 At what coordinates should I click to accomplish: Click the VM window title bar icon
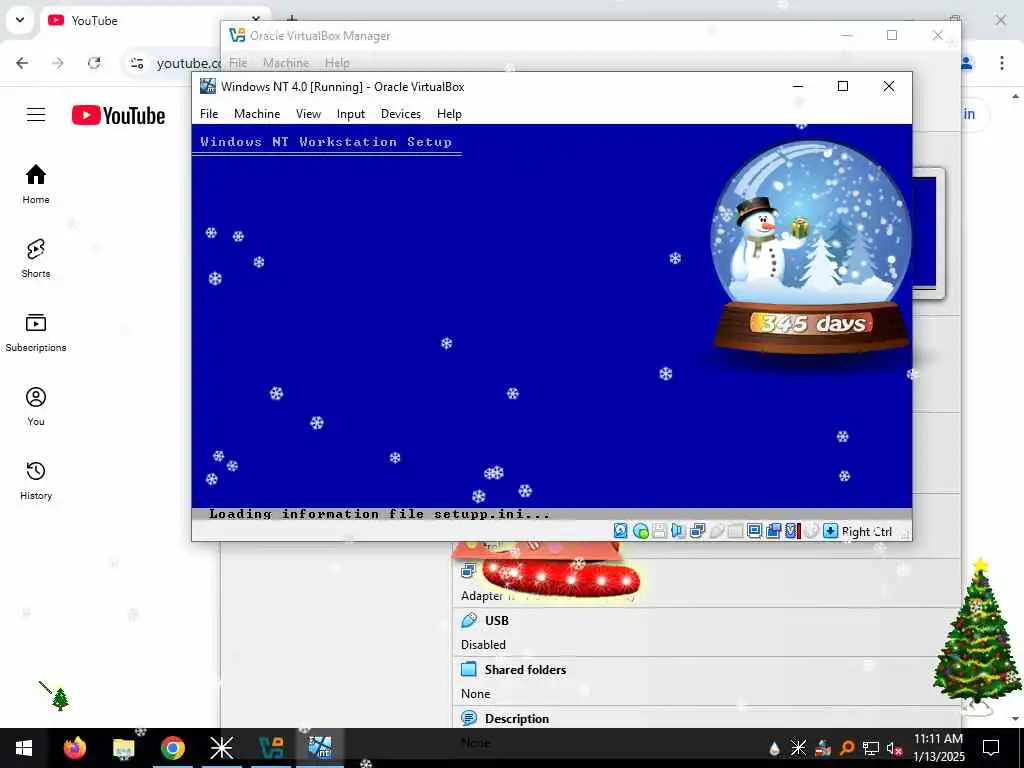coord(208,86)
